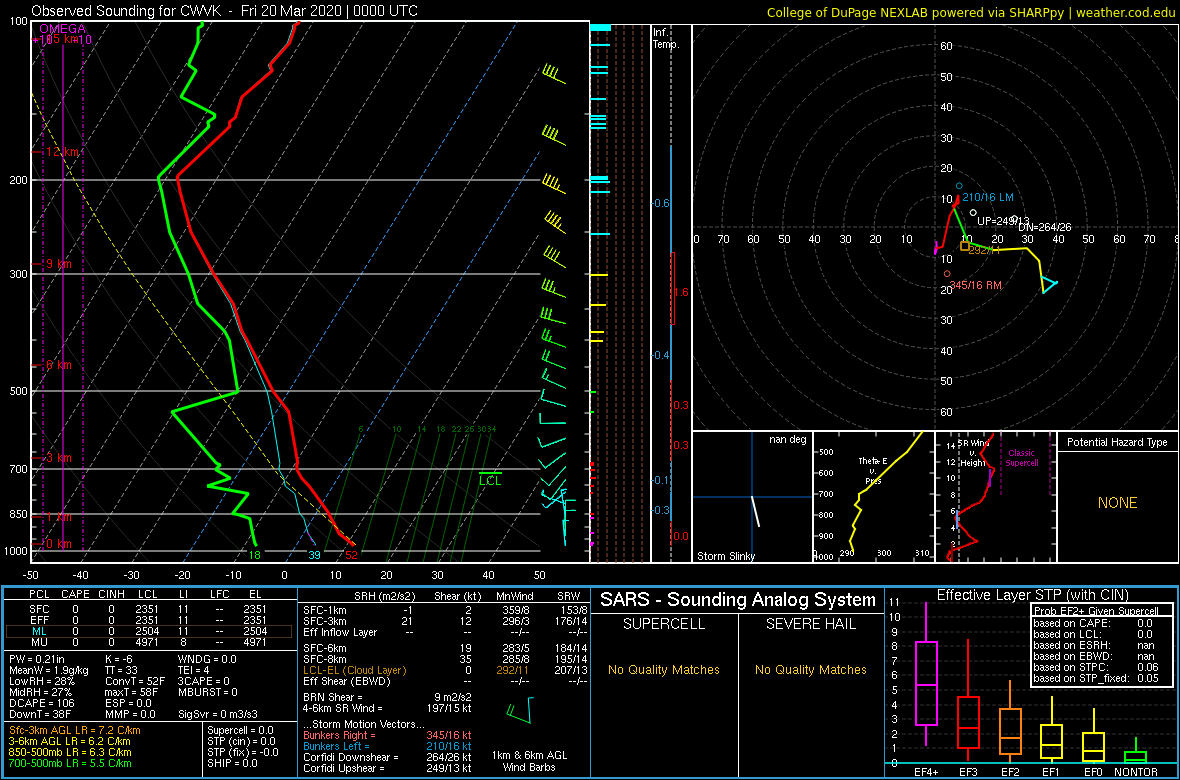Click No Quality Matches under SUPERCELL
The width and height of the screenshot is (1180, 780).
click(664, 669)
